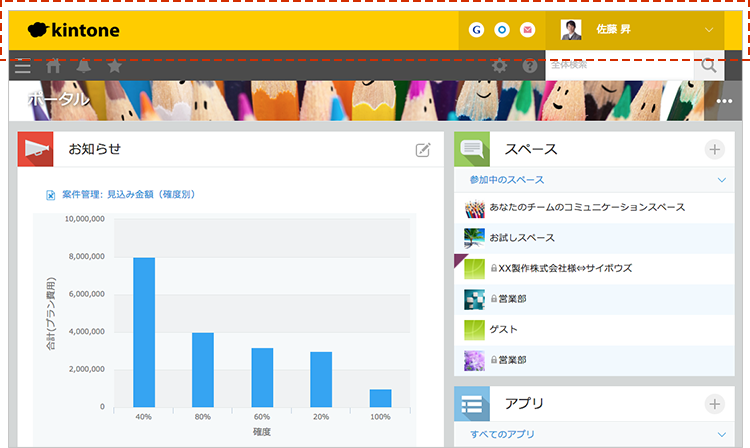
Task: Add a new space with plus button
Action: pos(714,150)
